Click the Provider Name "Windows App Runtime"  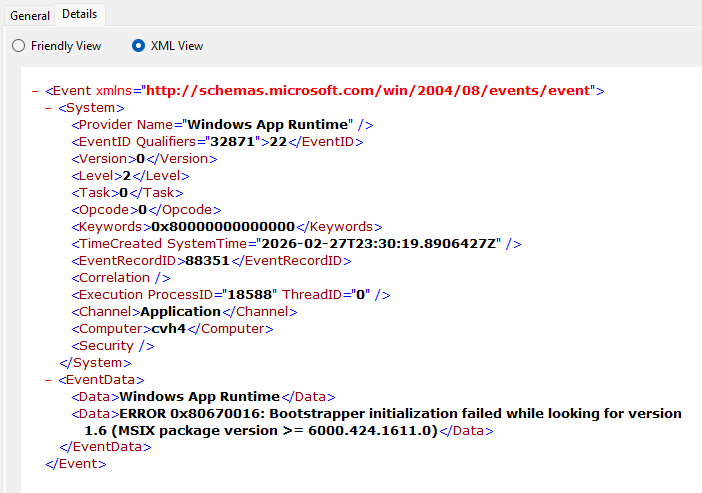(270, 124)
